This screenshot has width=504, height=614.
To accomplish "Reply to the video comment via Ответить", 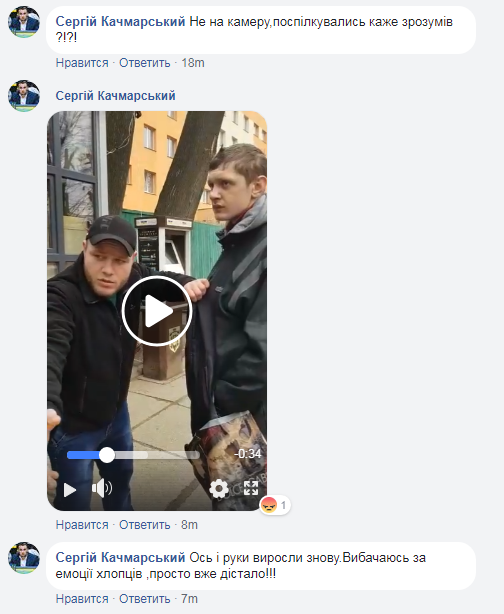I will [x=145, y=525].
